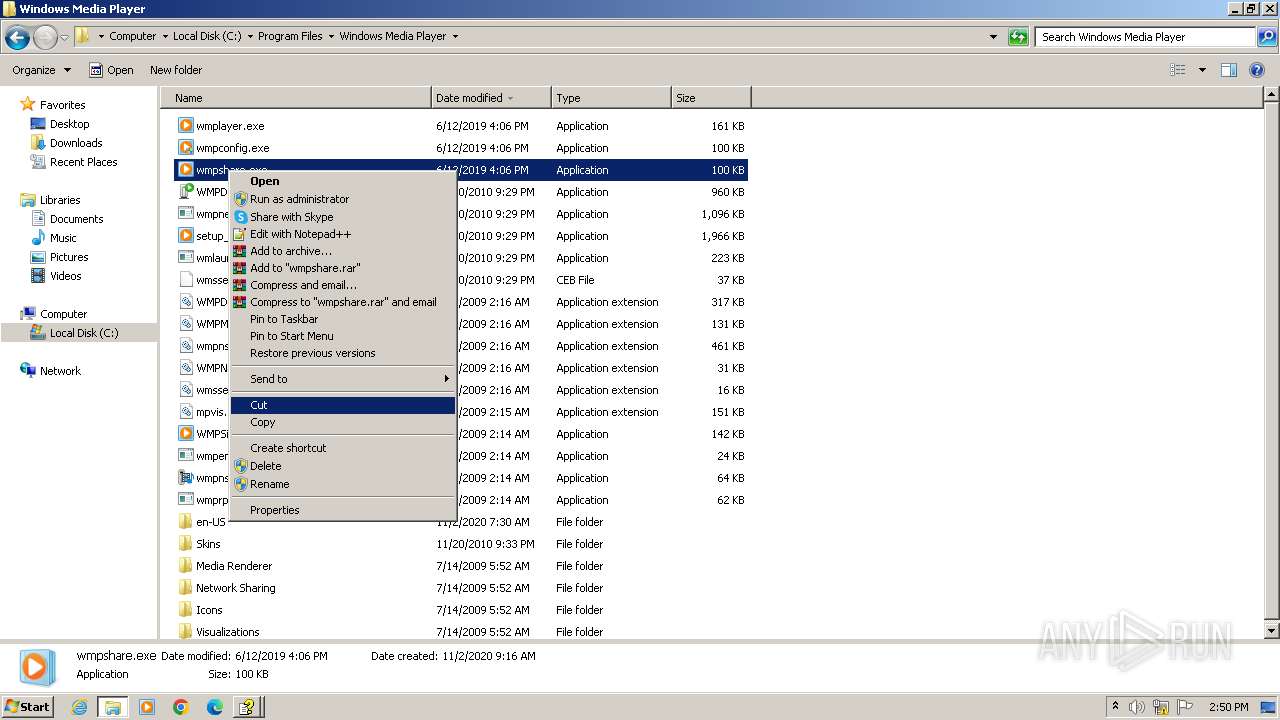Select Open in the context menu

(x=343, y=181)
